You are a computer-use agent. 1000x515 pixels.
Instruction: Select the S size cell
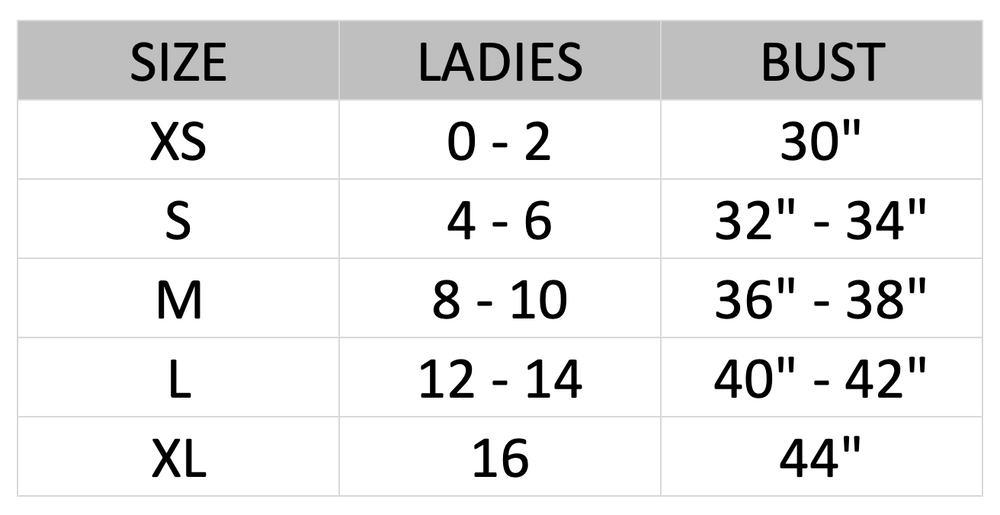(178, 221)
